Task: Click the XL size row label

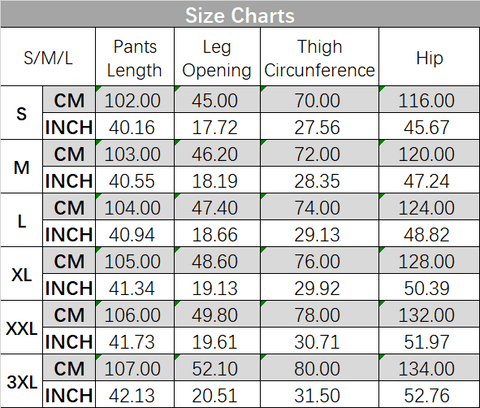Action: [x=22, y=274]
